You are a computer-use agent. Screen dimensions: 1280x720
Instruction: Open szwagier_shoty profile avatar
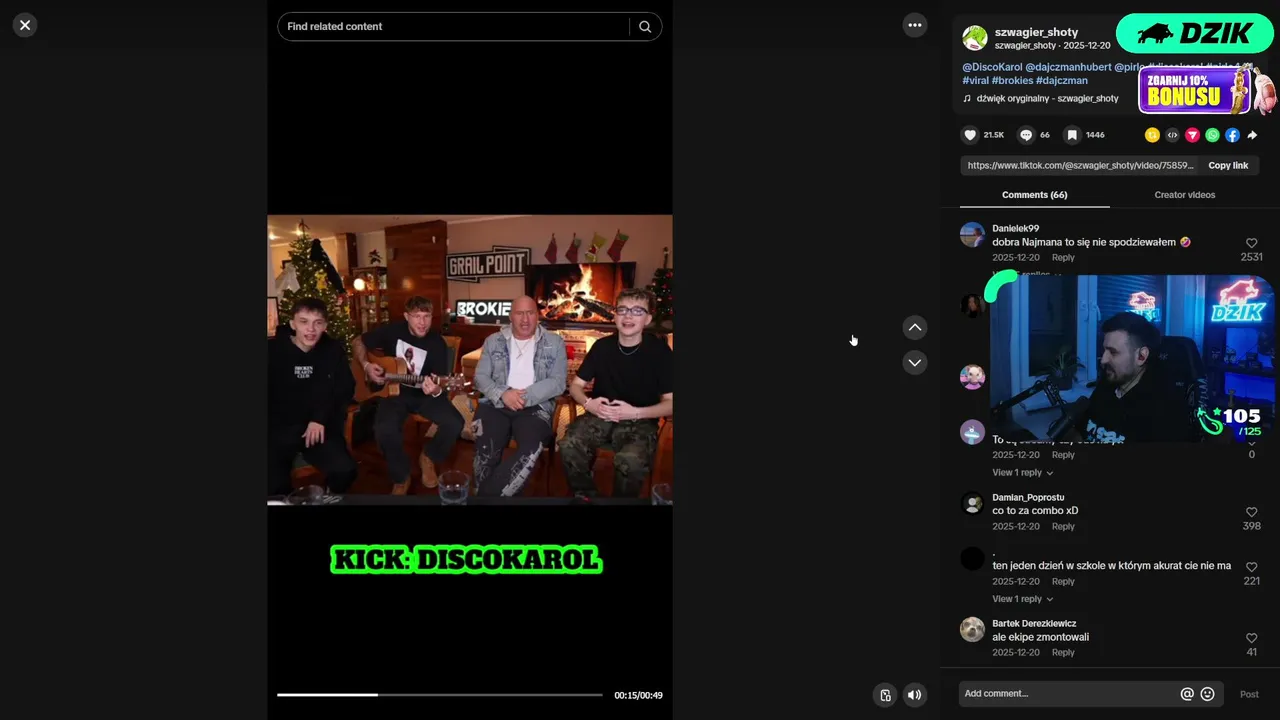click(975, 38)
